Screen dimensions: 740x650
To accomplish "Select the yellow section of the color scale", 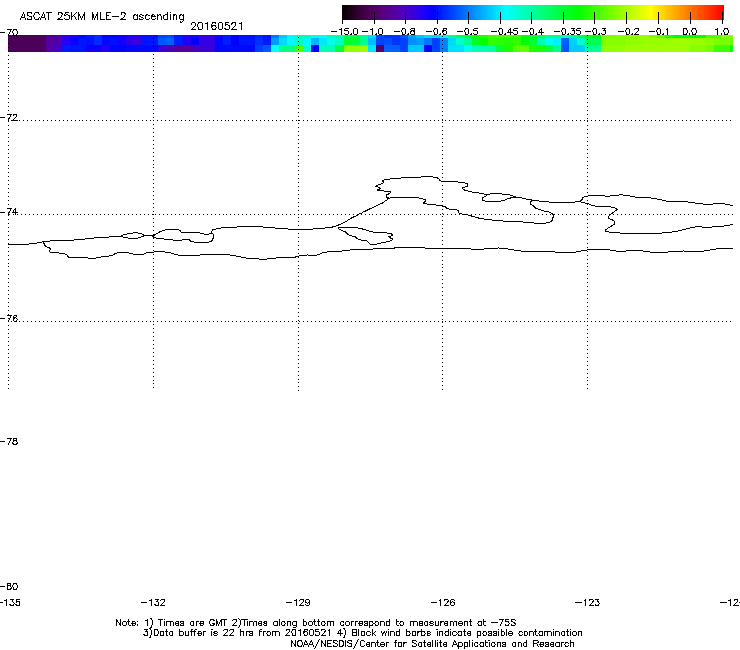I will [653, 12].
